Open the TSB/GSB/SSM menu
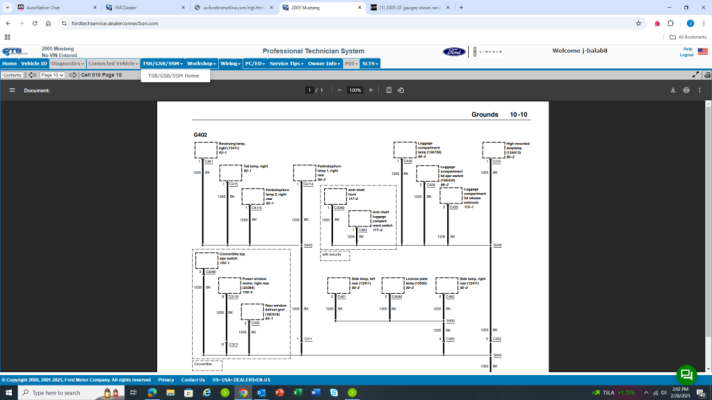Image resolution: width=712 pixels, height=400 pixels. [x=162, y=64]
